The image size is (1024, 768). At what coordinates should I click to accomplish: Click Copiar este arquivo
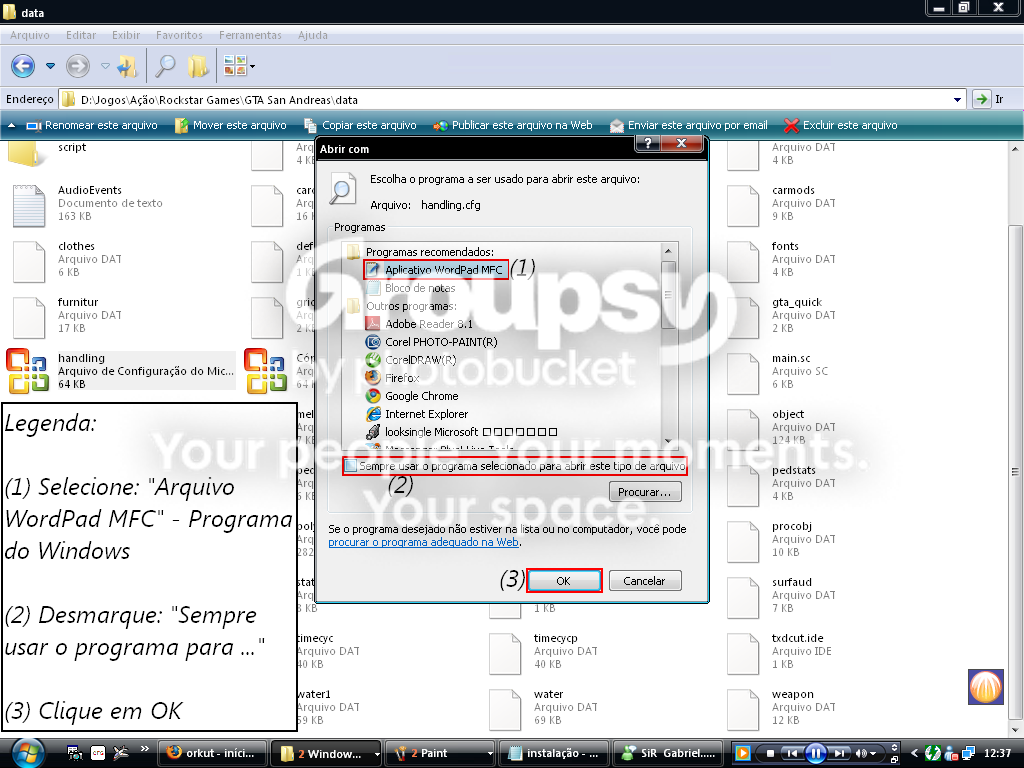(360, 125)
